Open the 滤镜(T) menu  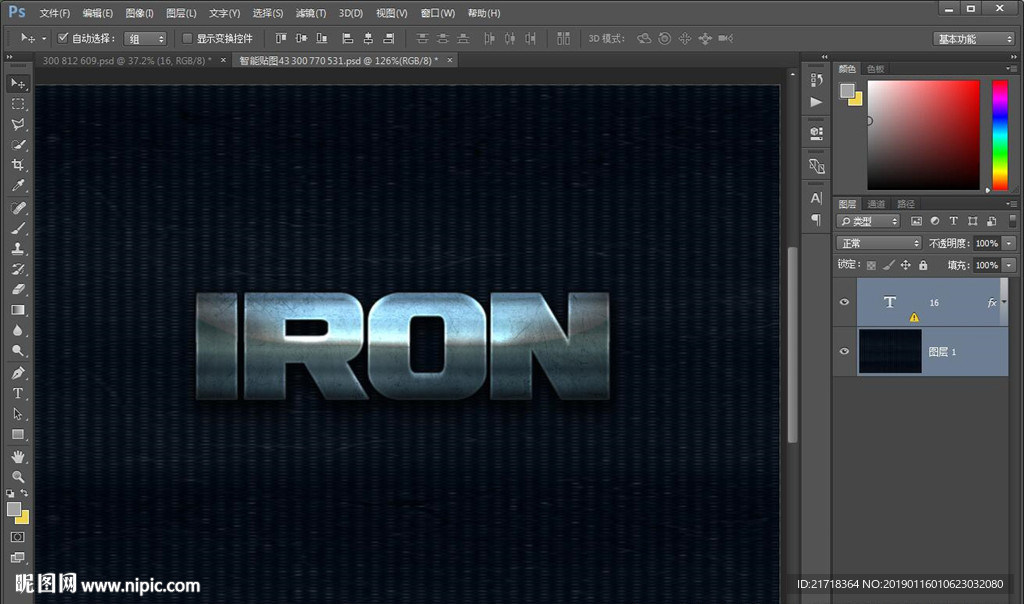tap(311, 13)
